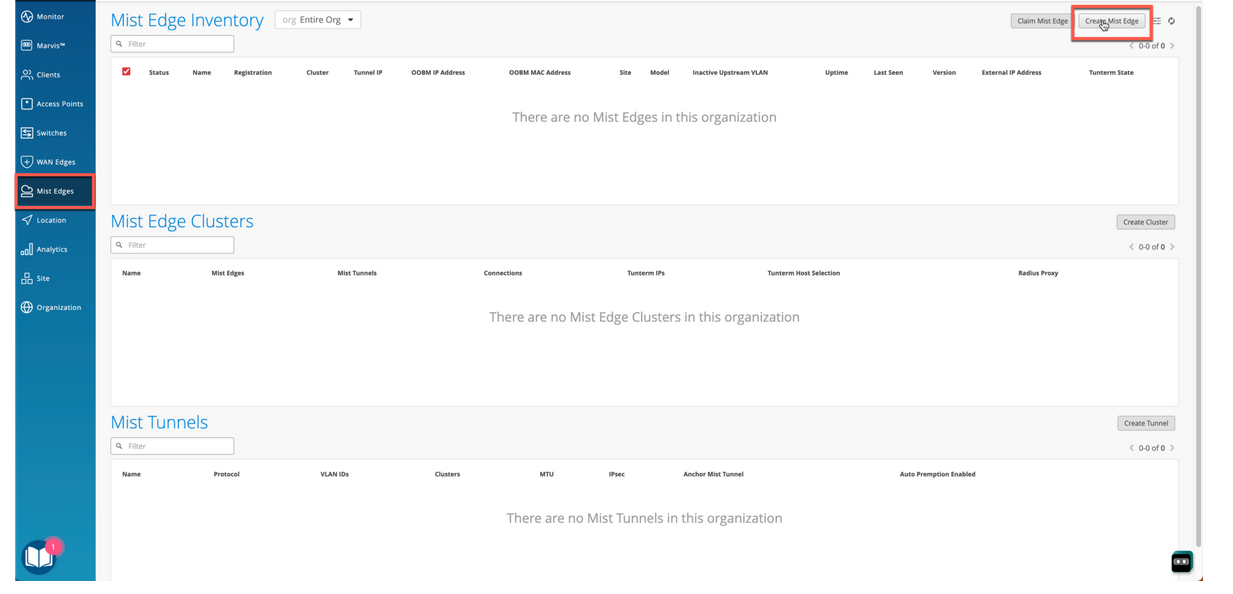Toggle the select-all checkbox in inventory table
Screen dimensions: 1233x594
tap(126, 72)
